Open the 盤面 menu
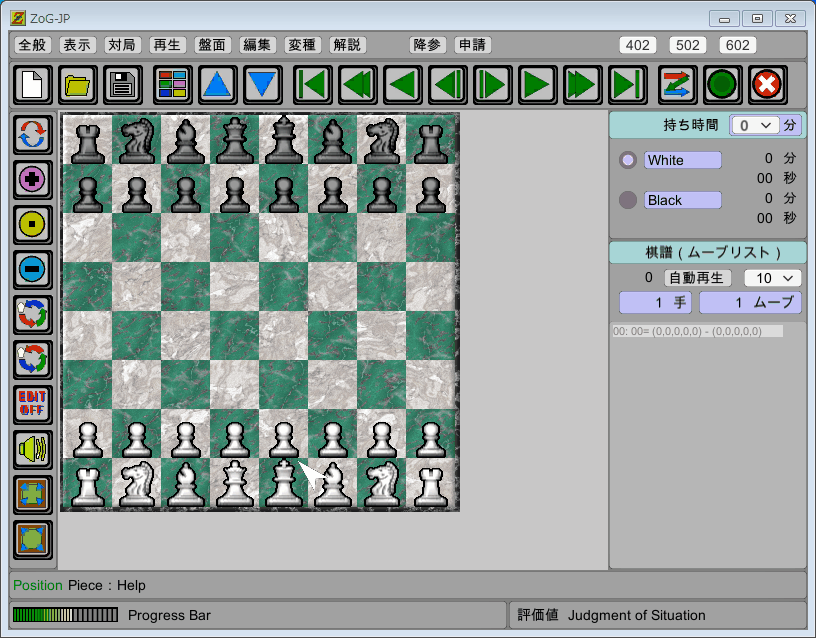Screen dimensions: 816x638 [x=212, y=45]
